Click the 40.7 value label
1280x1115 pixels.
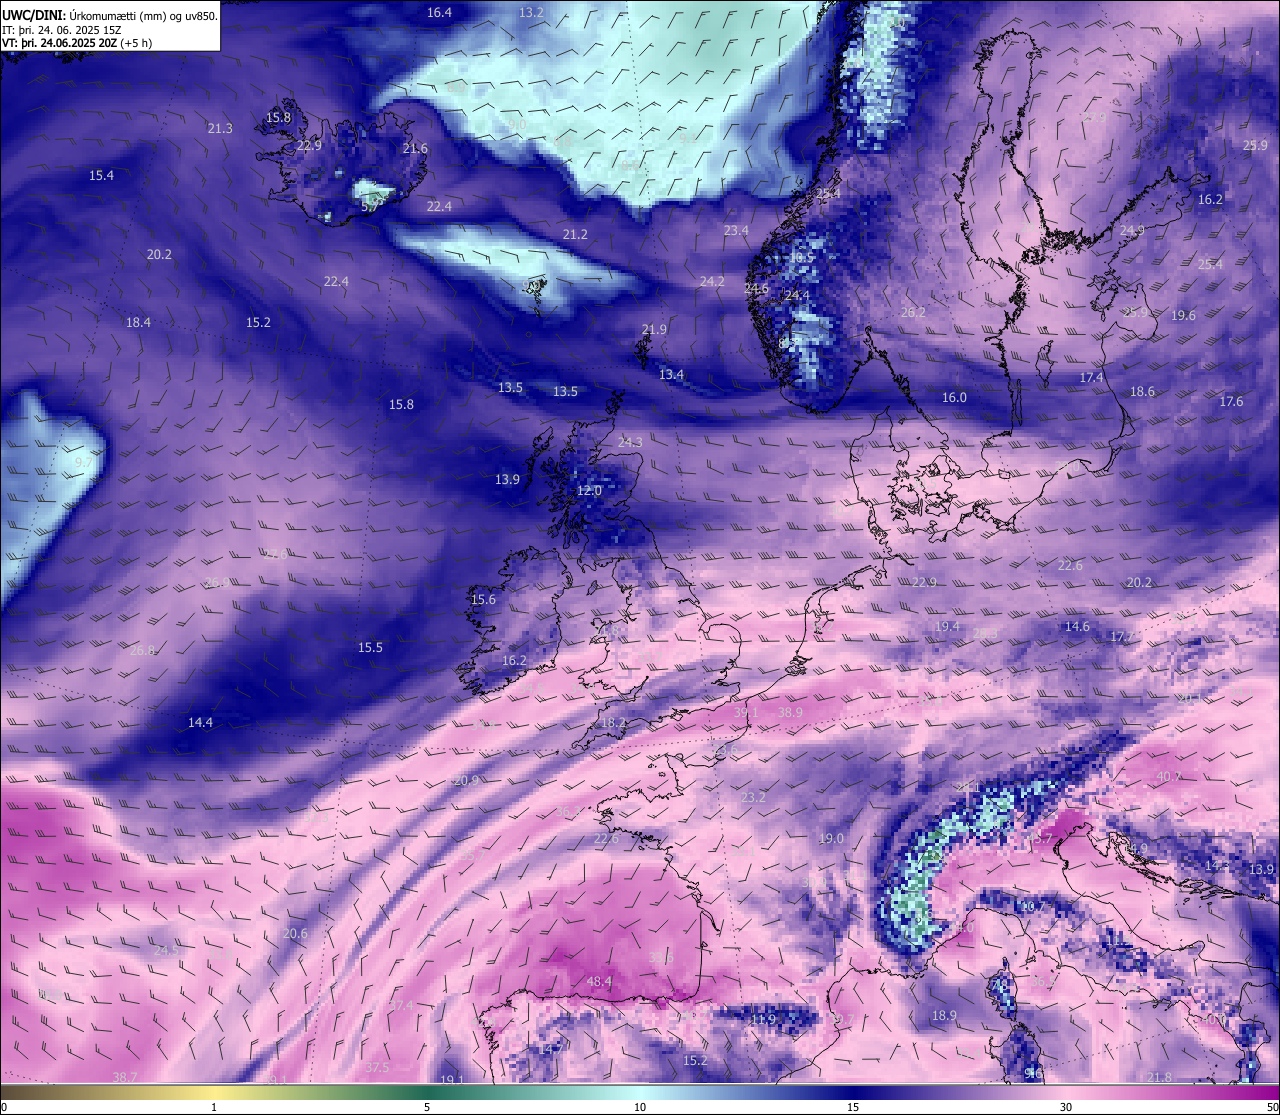[1169, 776]
